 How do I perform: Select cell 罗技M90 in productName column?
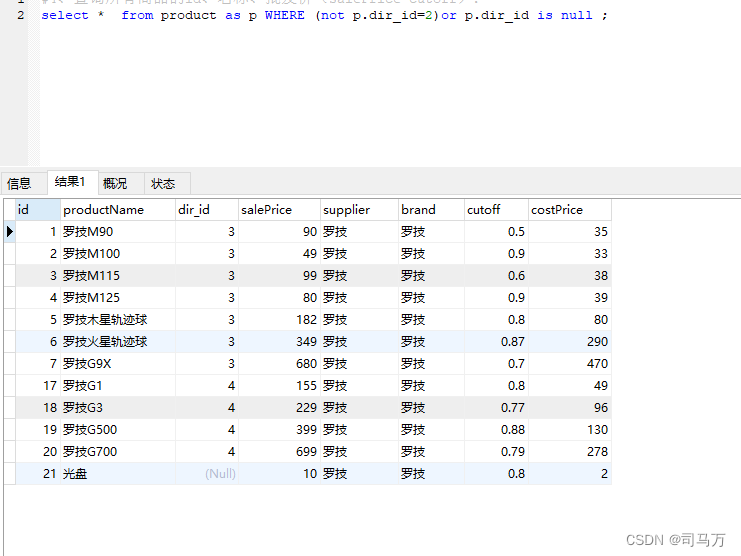118,231
